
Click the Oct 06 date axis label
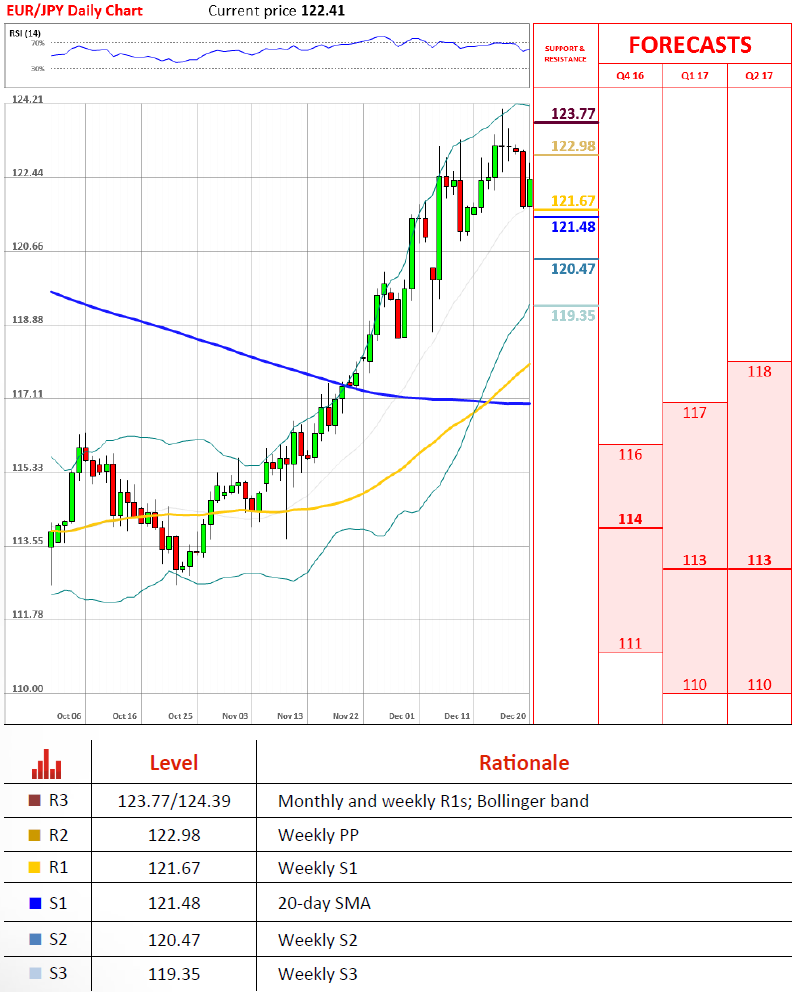pyautogui.click(x=69, y=716)
